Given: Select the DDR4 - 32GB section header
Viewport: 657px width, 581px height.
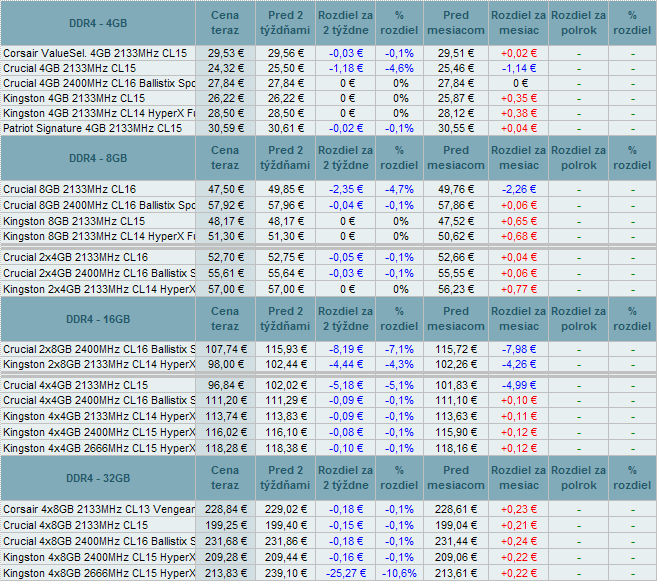Looking at the screenshot, I should pos(98,478).
